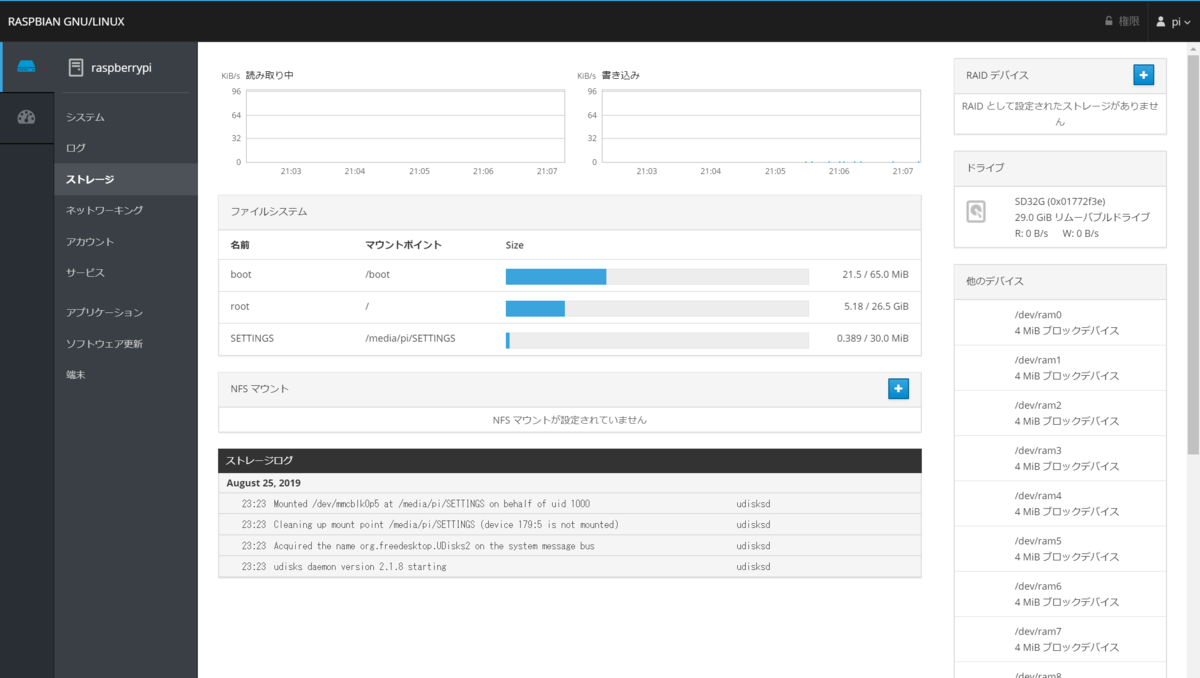
Task: Add a new RAID device with plus button
Action: click(1144, 75)
